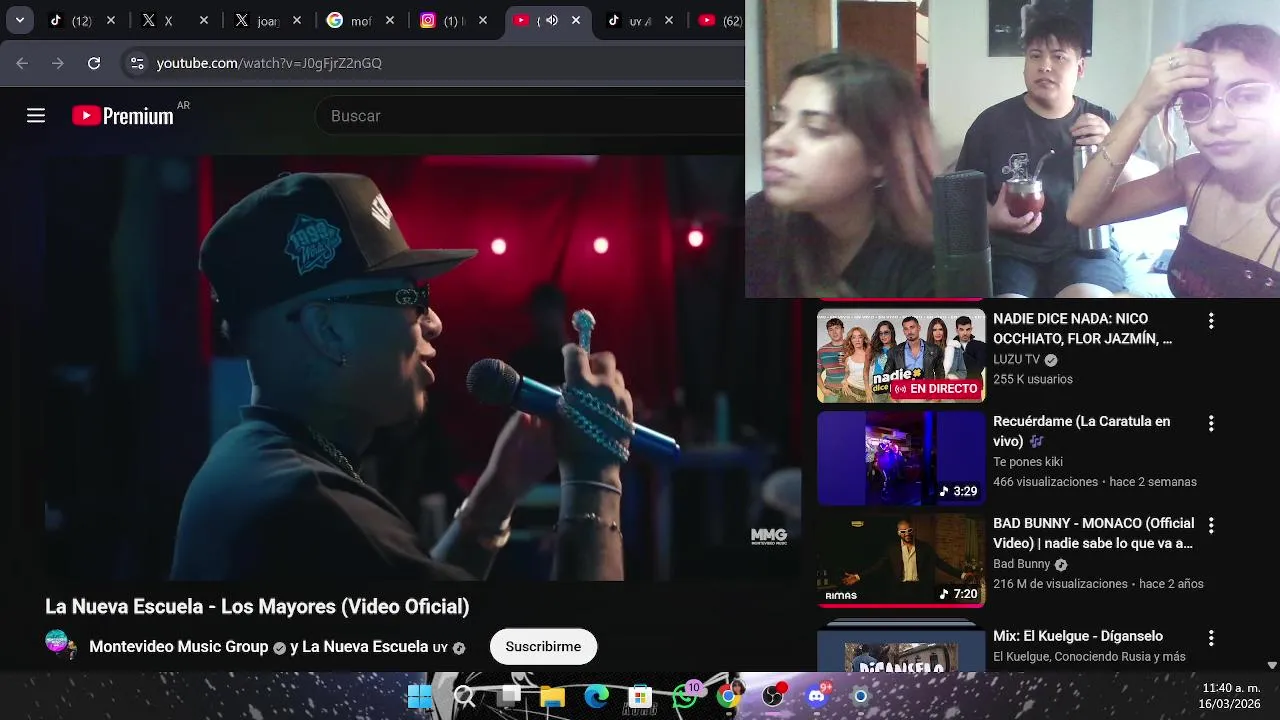This screenshot has height=720, width=1280.
Task: Open the tab search dropdown arrow
Action: tap(20, 20)
